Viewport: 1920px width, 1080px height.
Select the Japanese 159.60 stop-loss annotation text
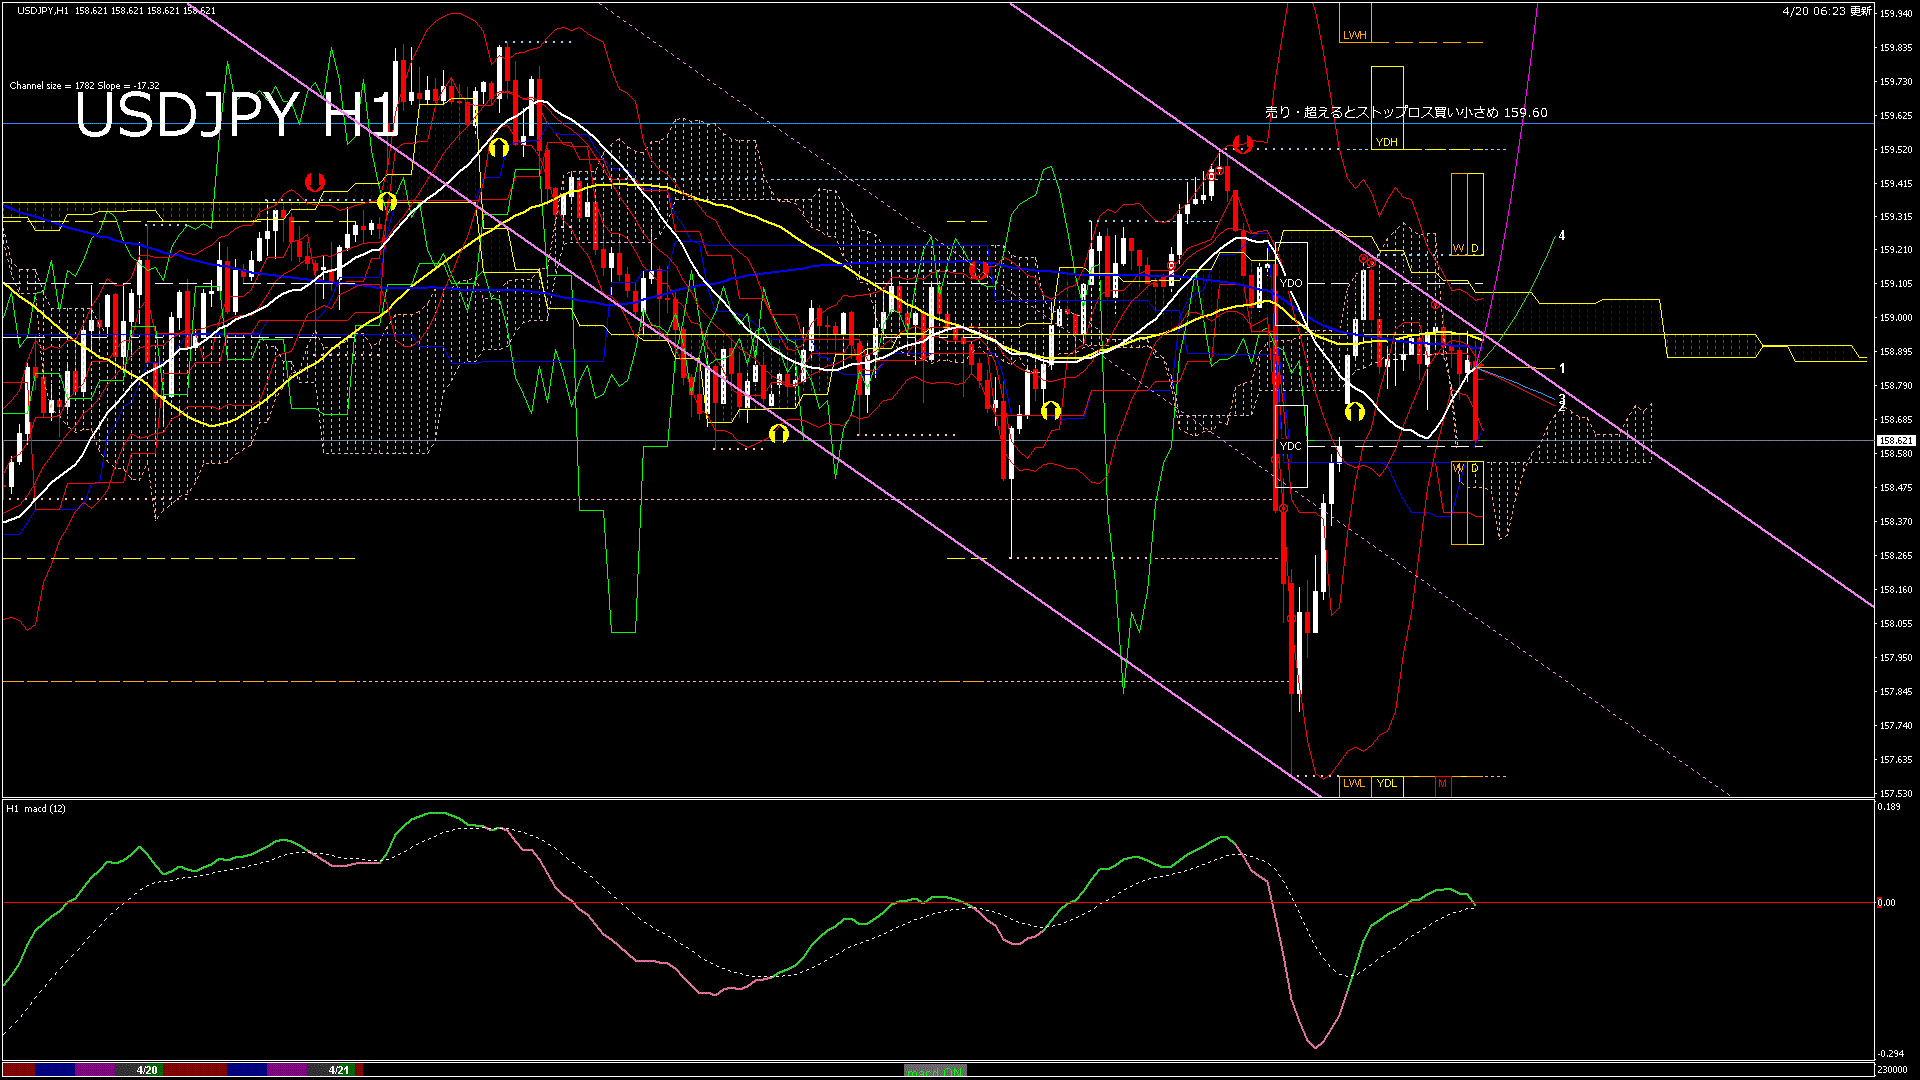(x=1406, y=113)
